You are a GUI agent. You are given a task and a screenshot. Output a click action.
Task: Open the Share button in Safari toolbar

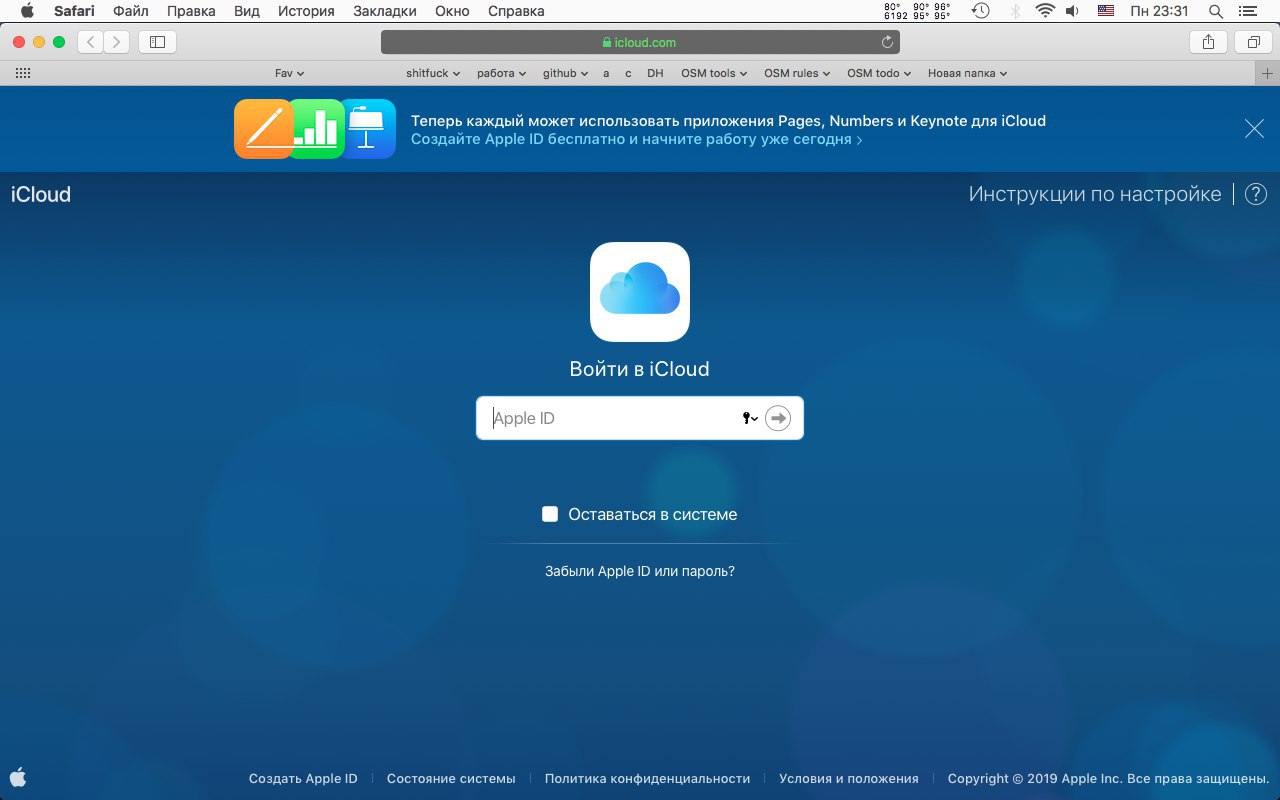tap(1208, 42)
